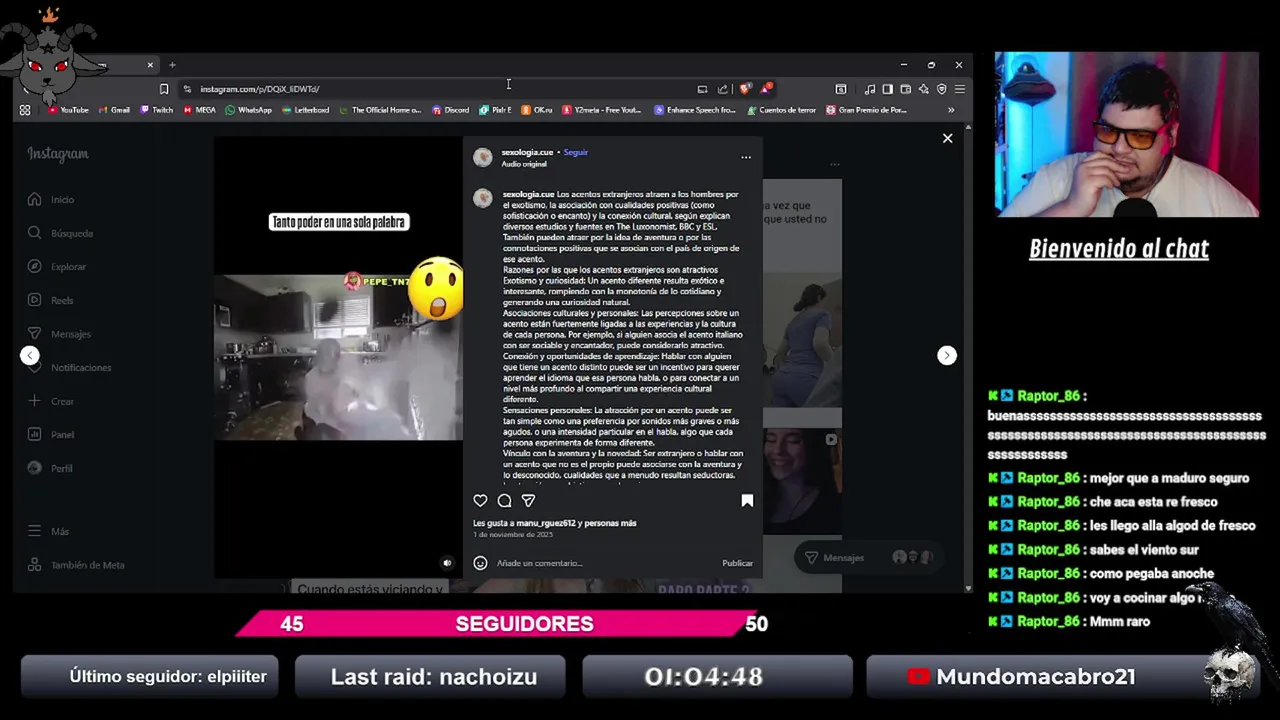Open the VPN shield toolbar icon
1280x720 pixels.
(941, 89)
